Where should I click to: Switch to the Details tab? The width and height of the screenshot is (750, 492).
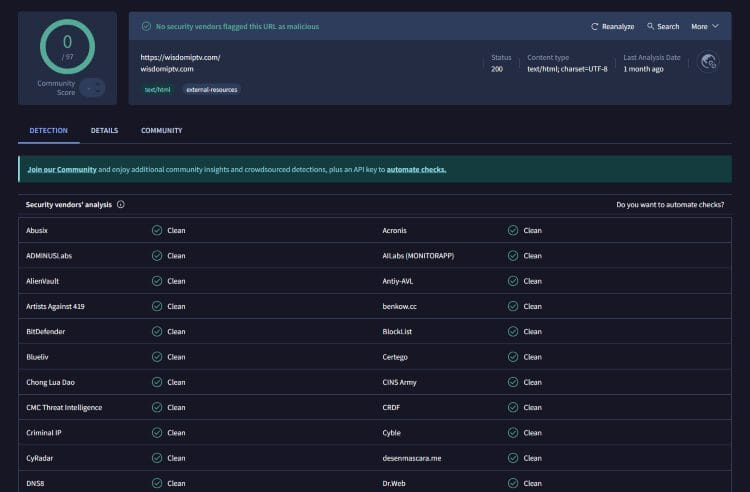104,131
